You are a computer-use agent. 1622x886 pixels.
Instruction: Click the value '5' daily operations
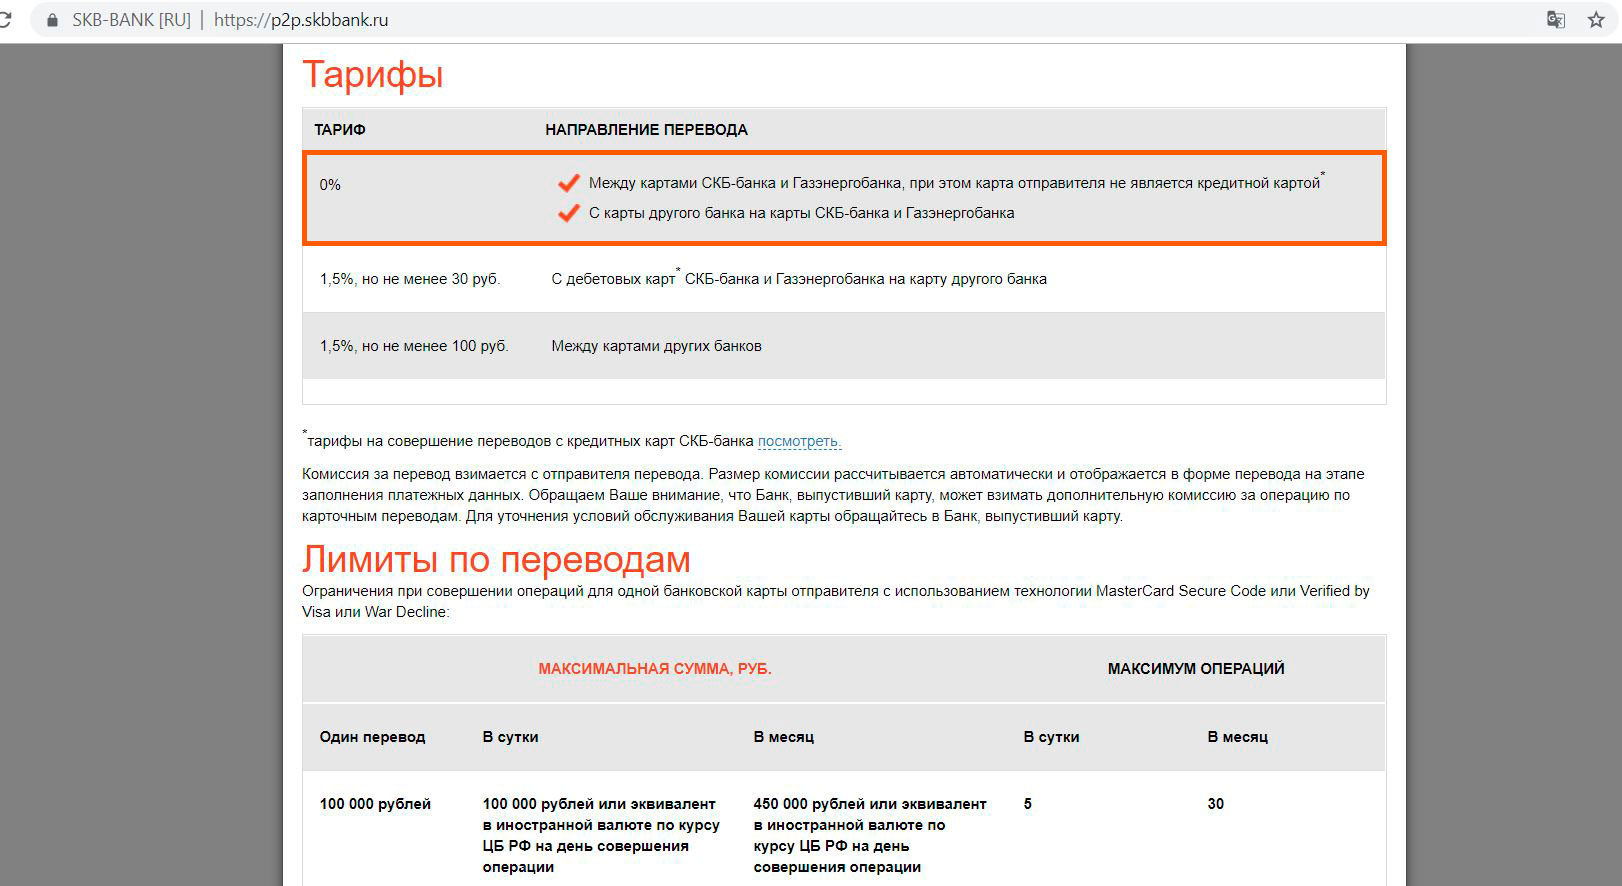coord(1027,804)
